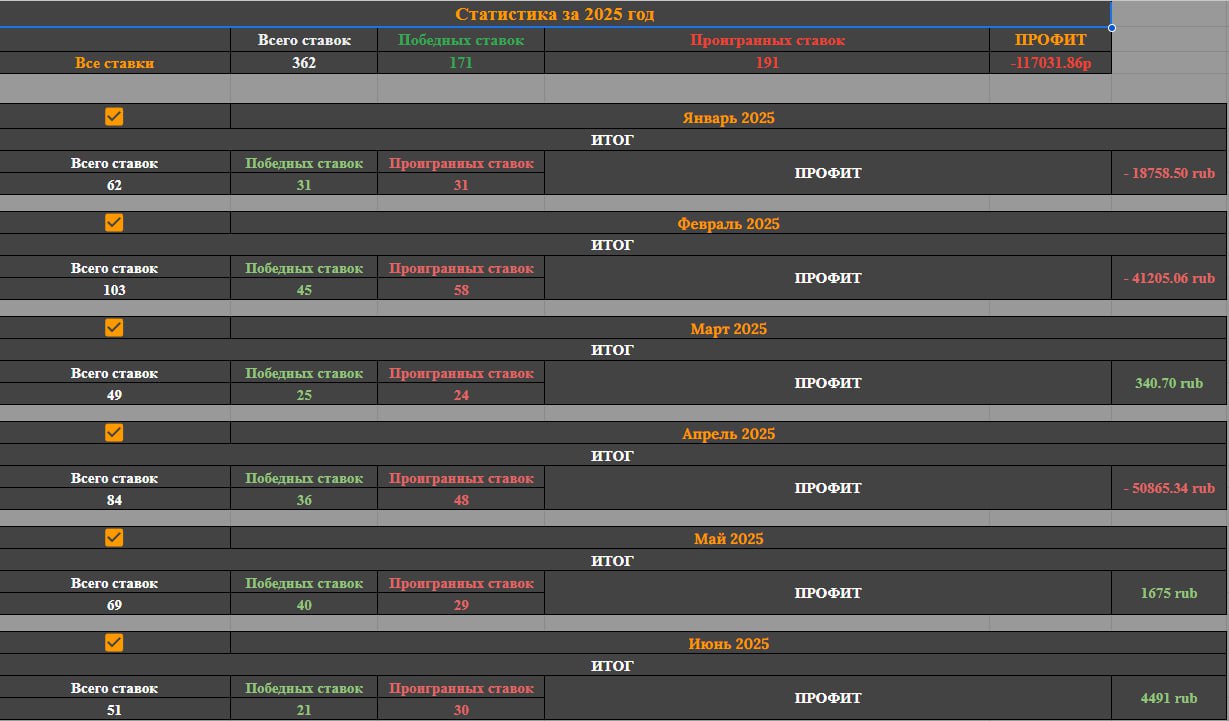Select January total bets cell 62
This screenshot has width=1229, height=721.
[115, 185]
